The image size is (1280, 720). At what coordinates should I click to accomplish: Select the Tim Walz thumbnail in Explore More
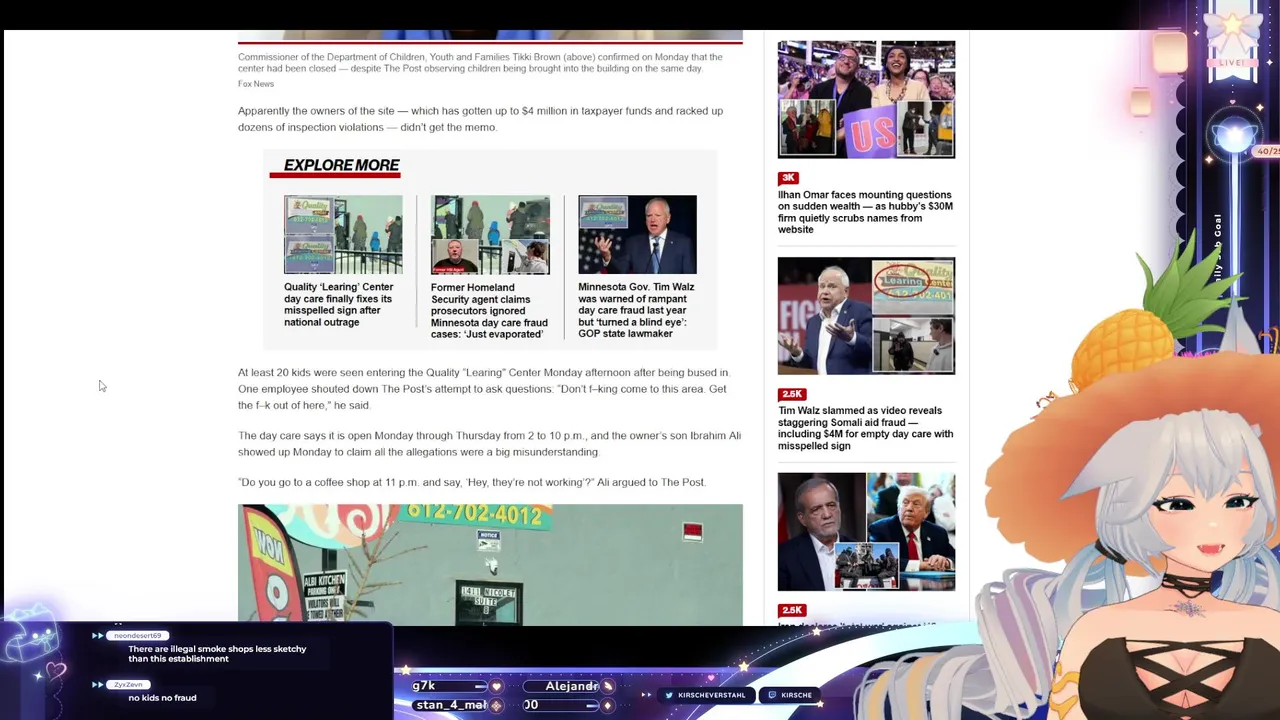(x=637, y=234)
